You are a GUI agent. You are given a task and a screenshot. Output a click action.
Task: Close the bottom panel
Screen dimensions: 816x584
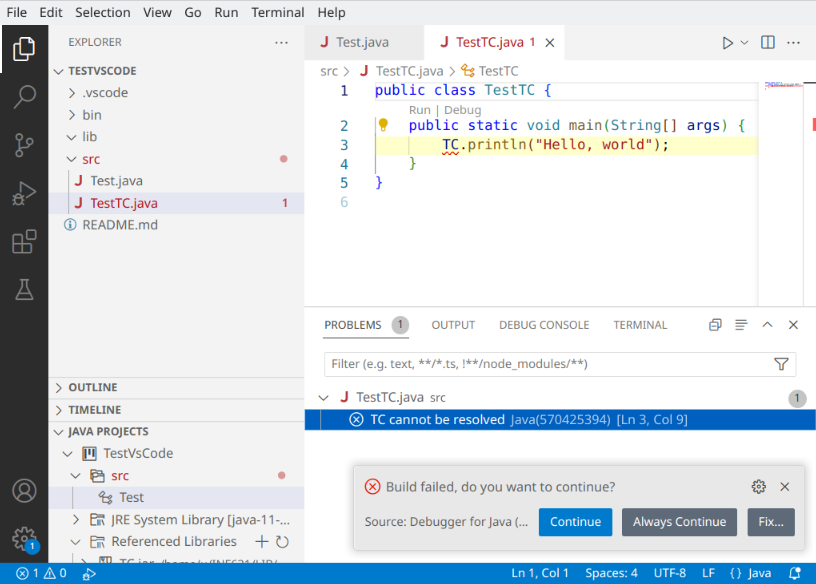click(793, 325)
